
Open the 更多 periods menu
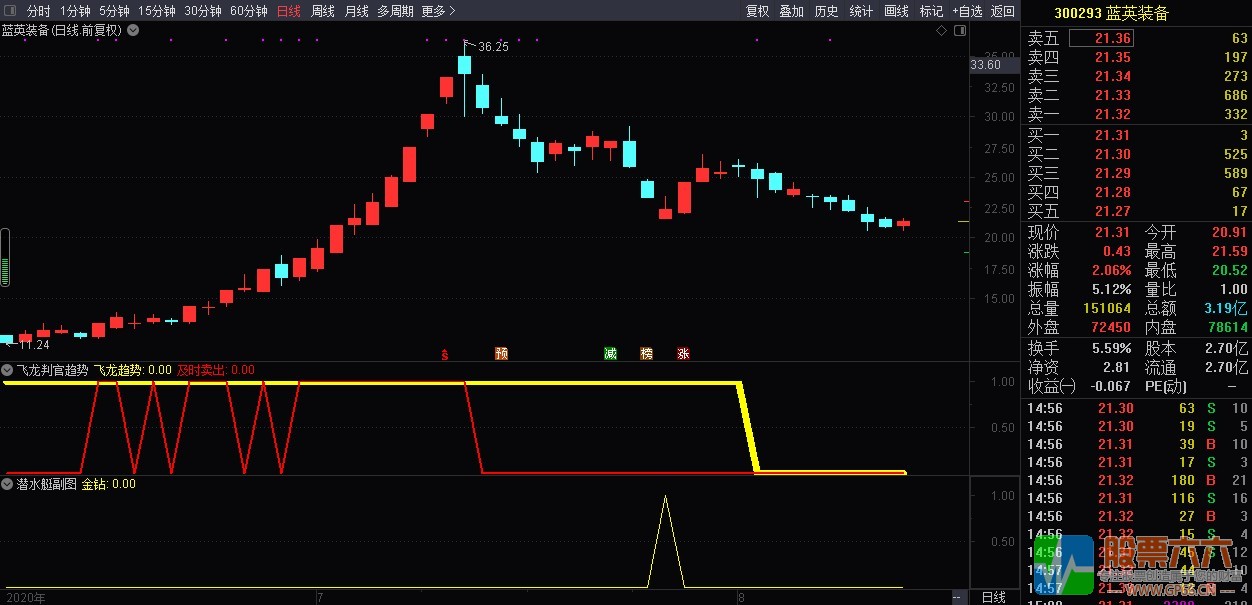point(438,11)
